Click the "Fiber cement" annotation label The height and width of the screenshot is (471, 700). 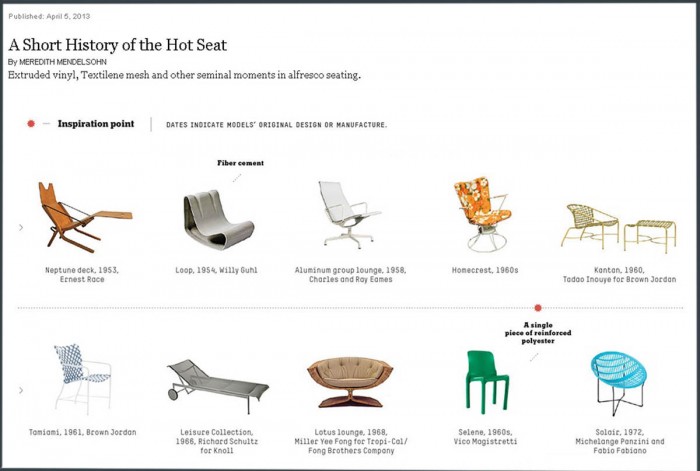240,162
